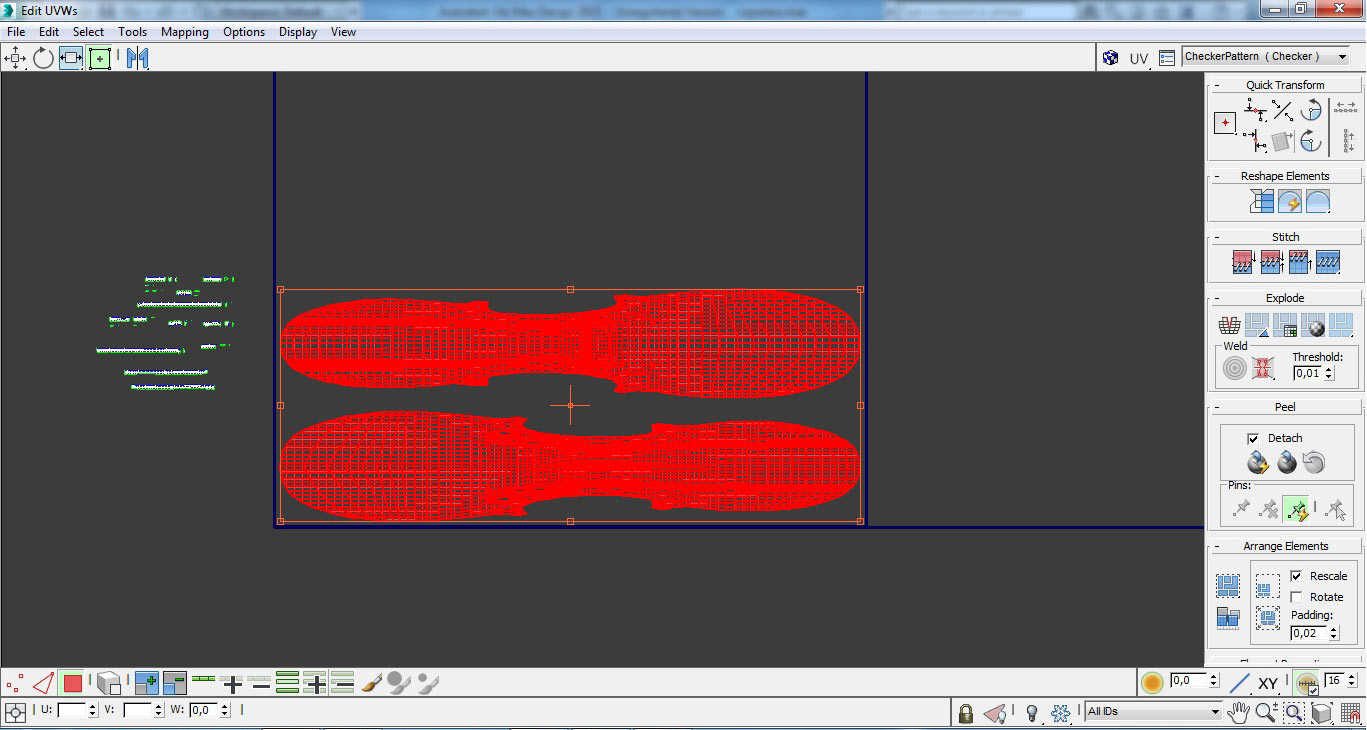Open the Tools menu
This screenshot has width=1367, height=730.
pos(133,32)
